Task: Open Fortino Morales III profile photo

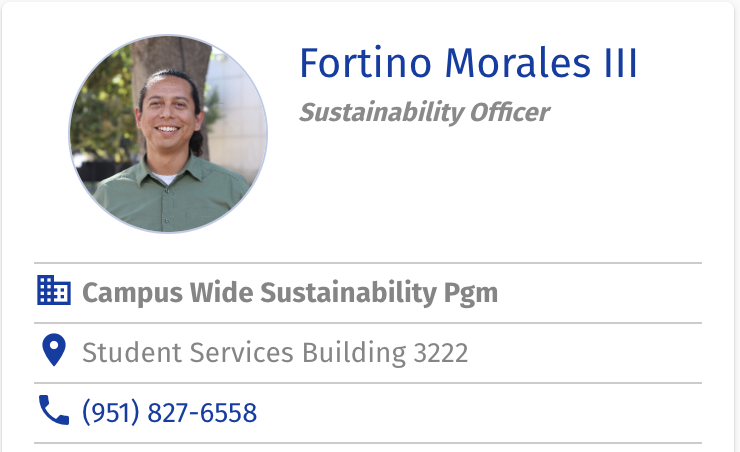Action: click(x=168, y=134)
